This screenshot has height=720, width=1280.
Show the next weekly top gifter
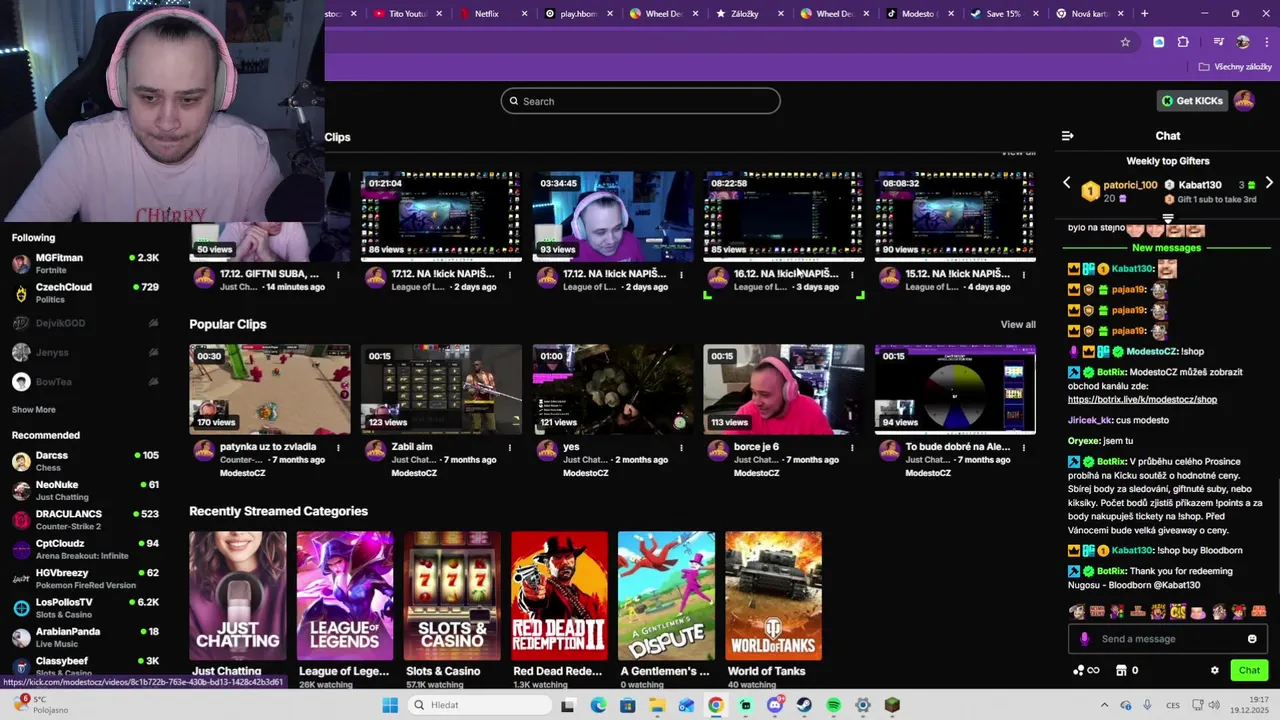tap(1269, 183)
